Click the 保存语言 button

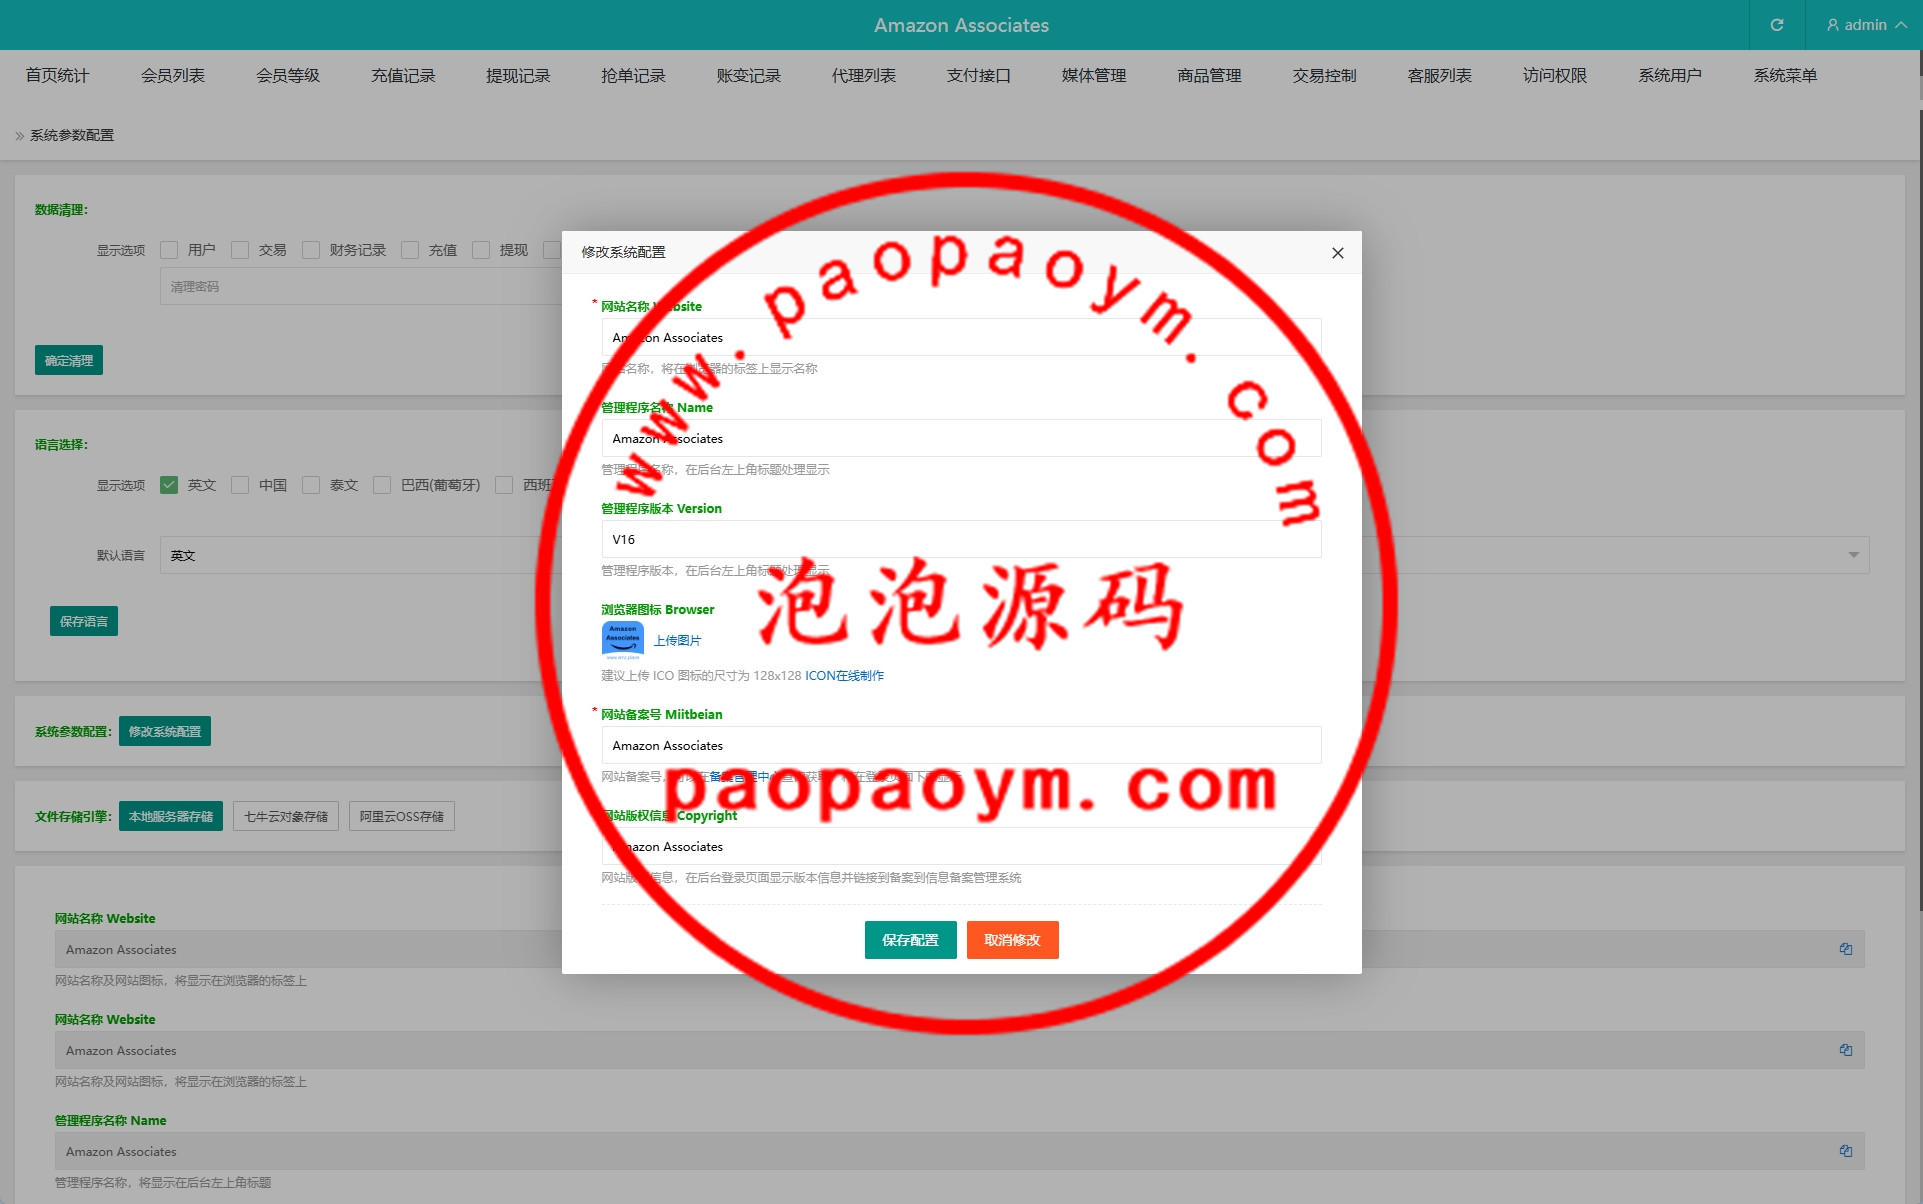pos(84,621)
